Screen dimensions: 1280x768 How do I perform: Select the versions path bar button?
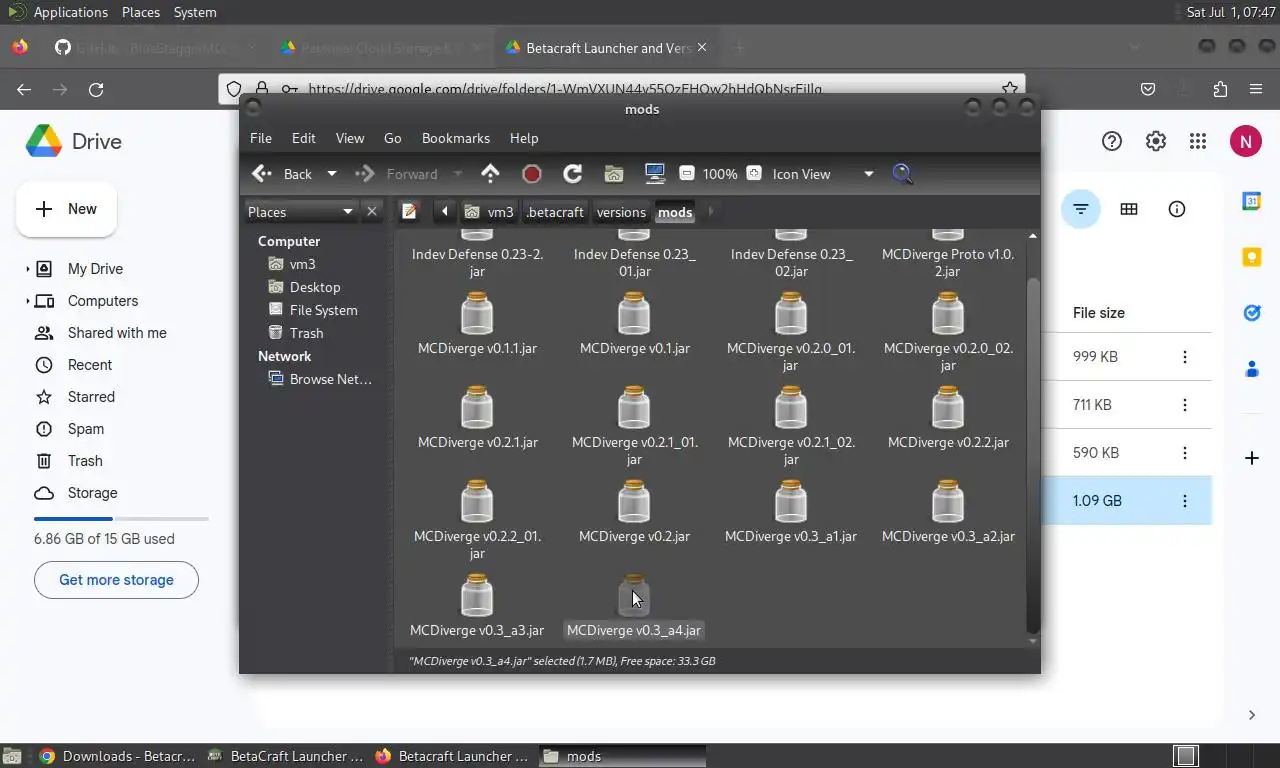click(621, 212)
